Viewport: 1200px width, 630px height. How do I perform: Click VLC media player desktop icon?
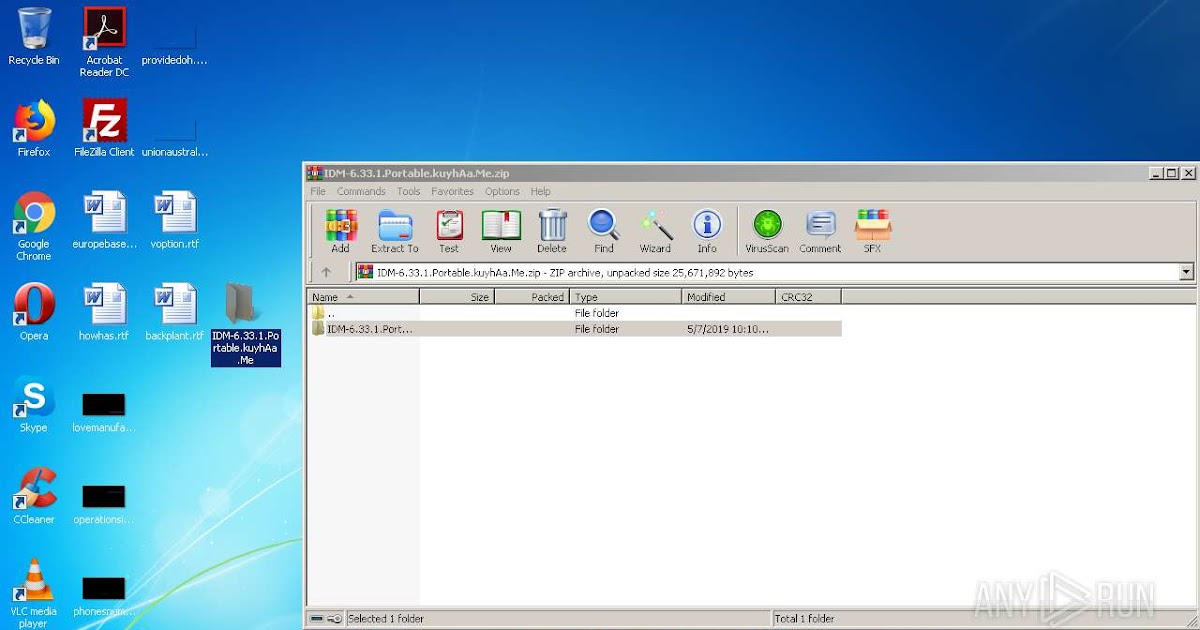[x=34, y=593]
